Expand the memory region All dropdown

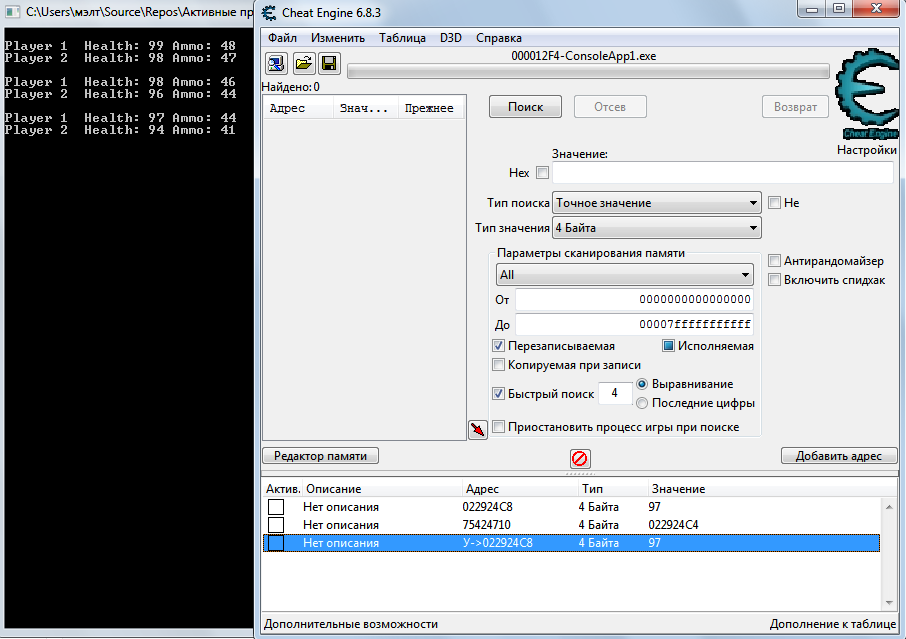pyautogui.click(x=625, y=275)
